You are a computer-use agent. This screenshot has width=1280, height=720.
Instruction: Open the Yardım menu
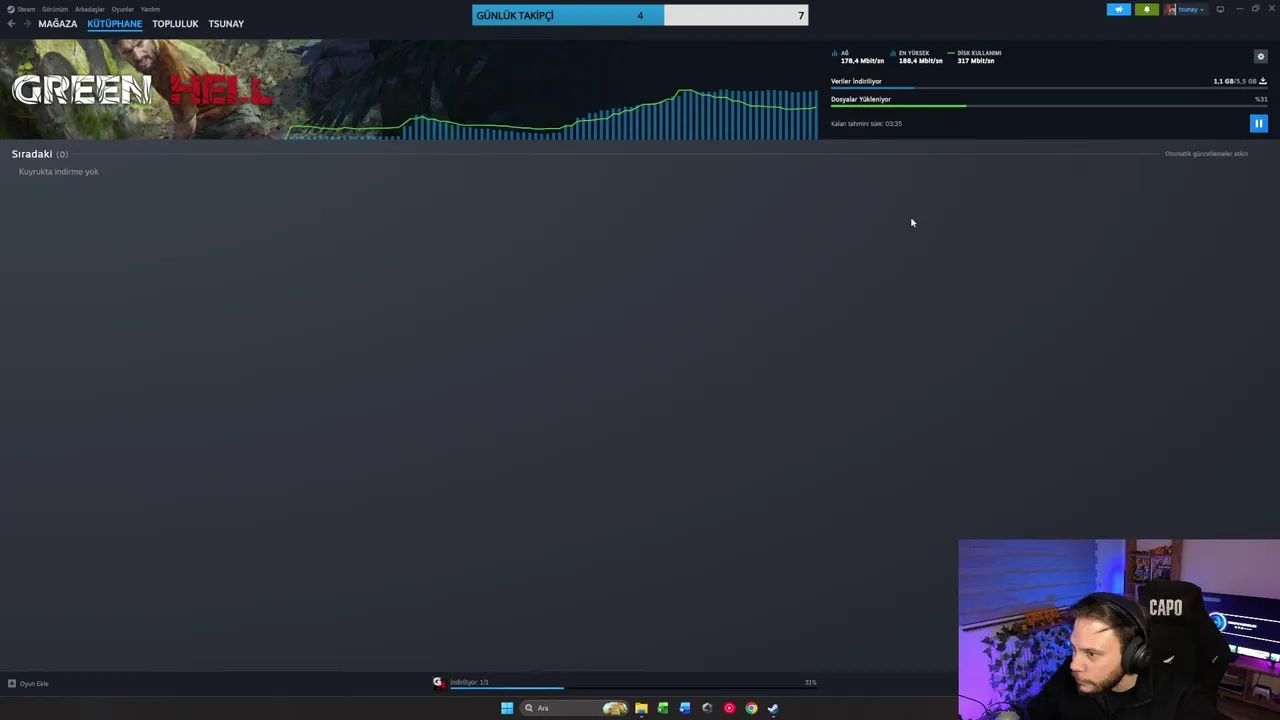150,9
